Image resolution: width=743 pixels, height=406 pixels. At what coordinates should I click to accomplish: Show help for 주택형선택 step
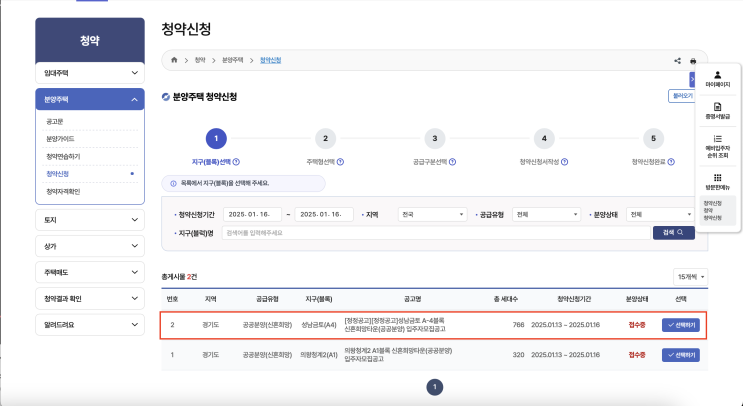click(x=340, y=162)
